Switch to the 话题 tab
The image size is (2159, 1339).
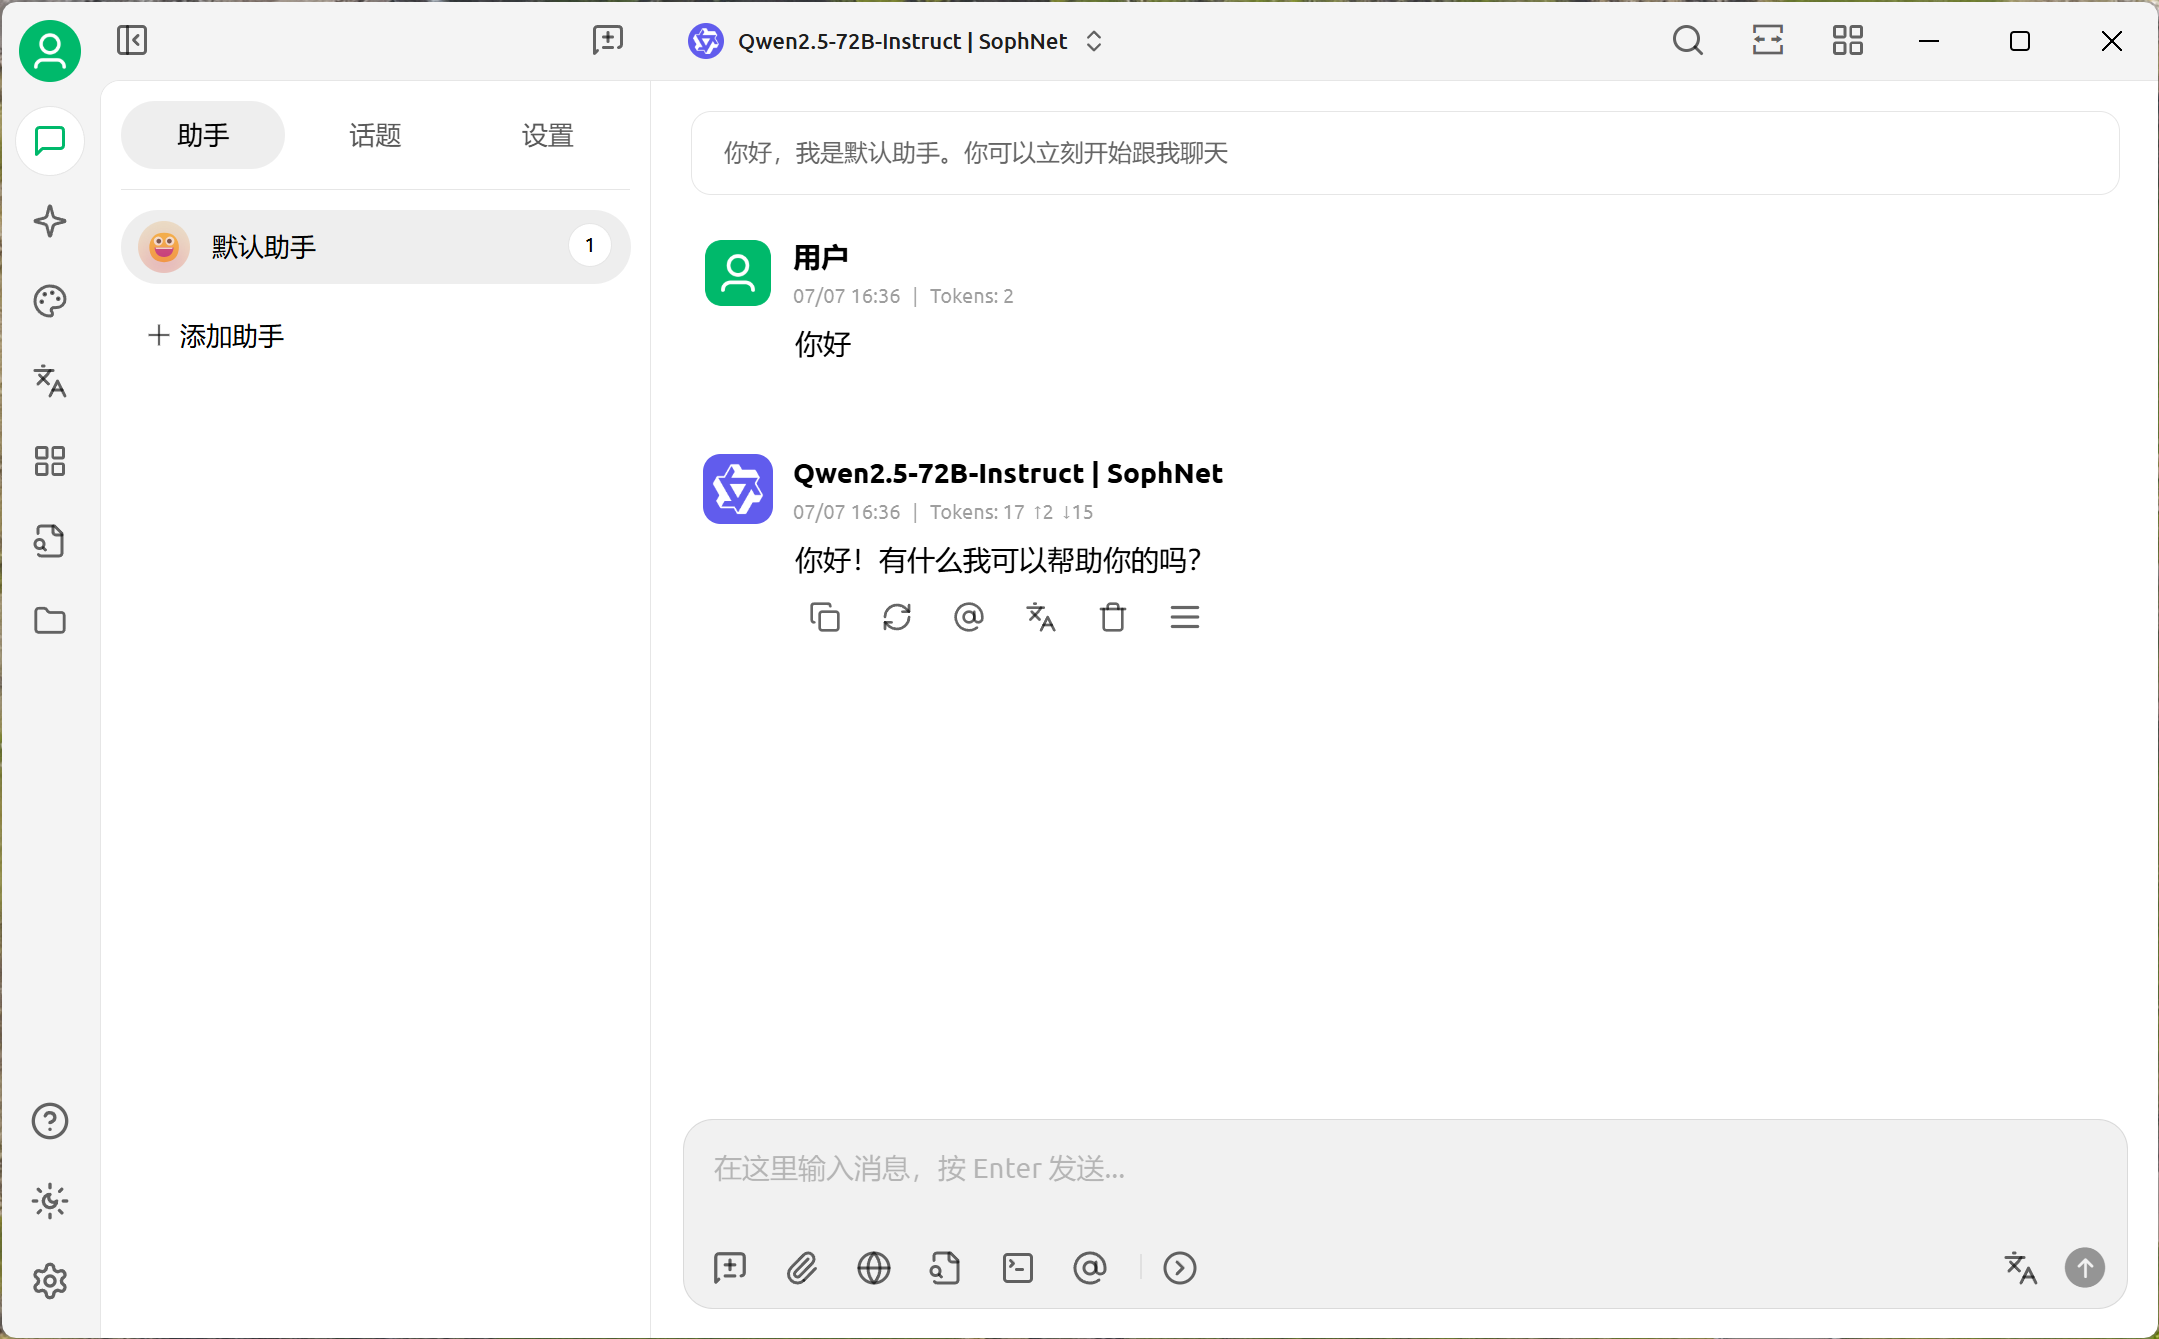pos(375,135)
